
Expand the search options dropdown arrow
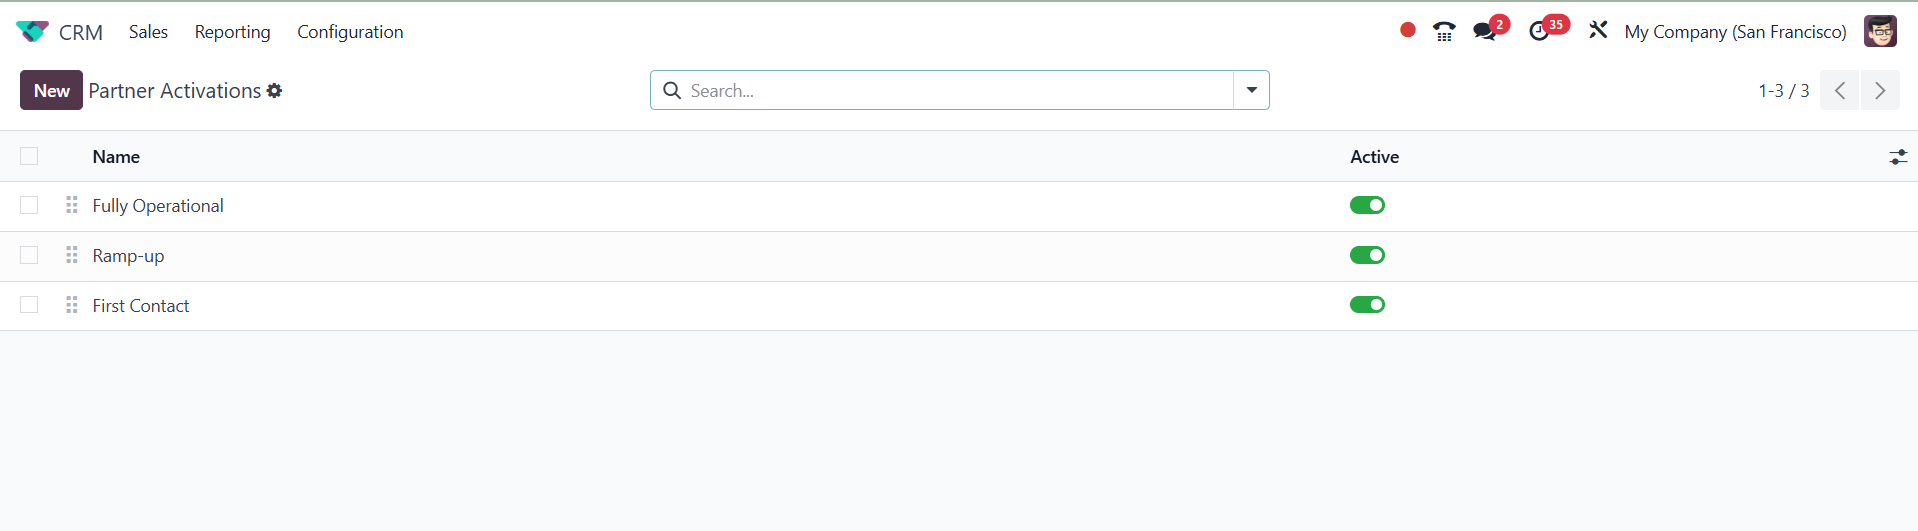pos(1251,90)
